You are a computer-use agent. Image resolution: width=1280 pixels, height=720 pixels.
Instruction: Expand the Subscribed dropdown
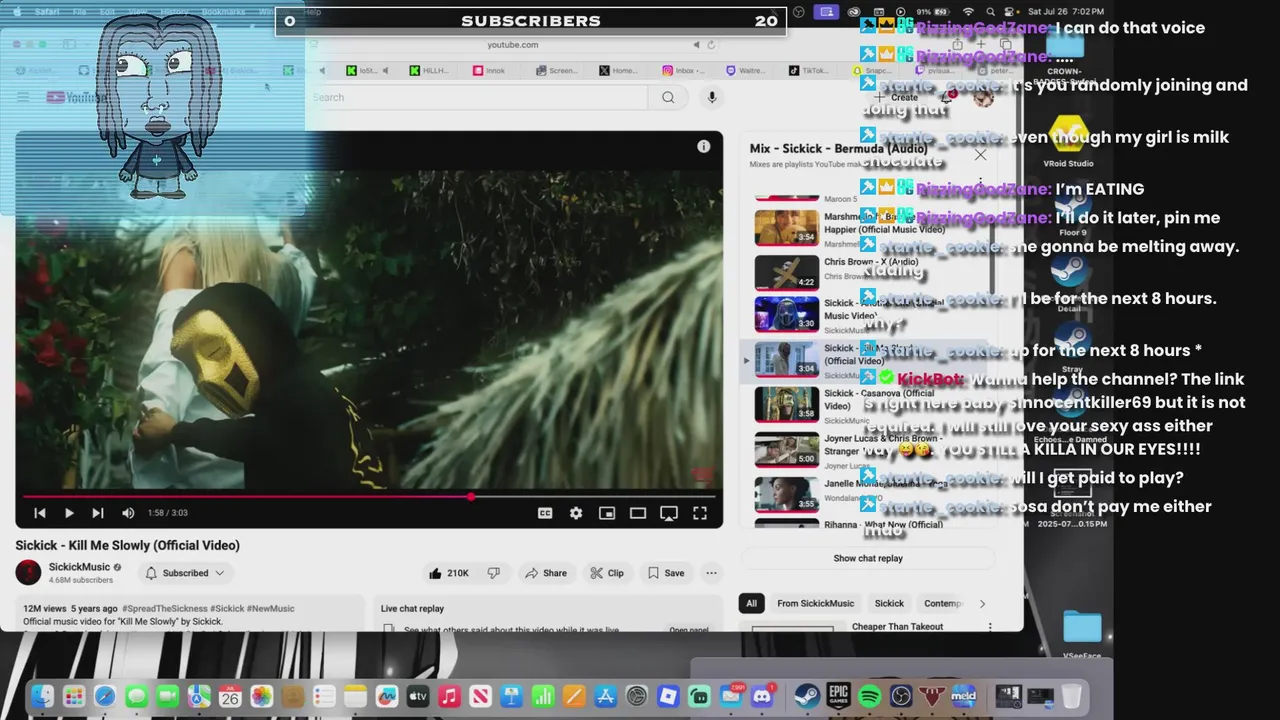(185, 573)
